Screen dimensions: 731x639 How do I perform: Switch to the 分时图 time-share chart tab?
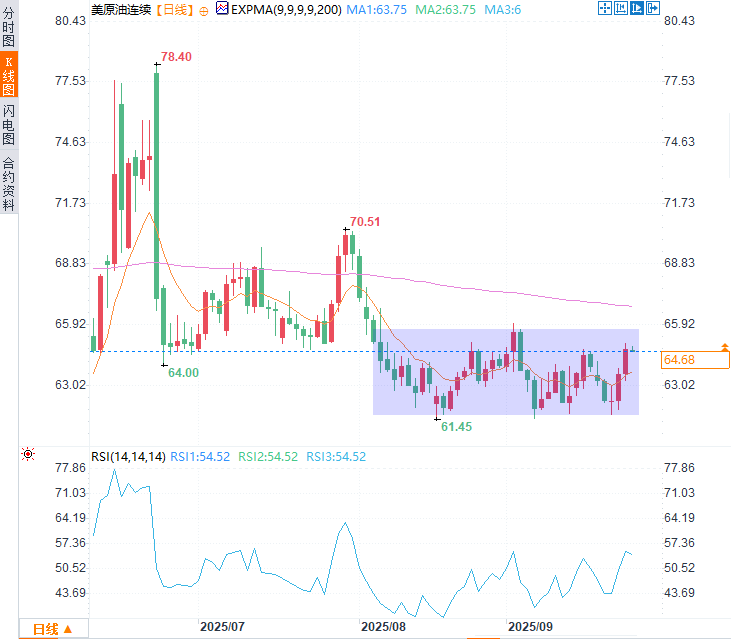8,26
